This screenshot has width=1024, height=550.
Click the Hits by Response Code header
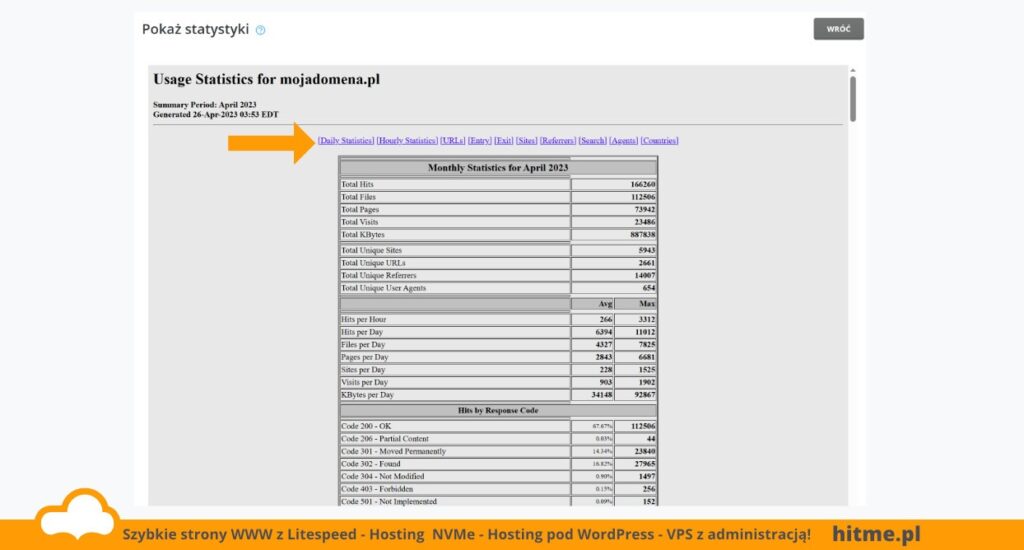coord(498,410)
